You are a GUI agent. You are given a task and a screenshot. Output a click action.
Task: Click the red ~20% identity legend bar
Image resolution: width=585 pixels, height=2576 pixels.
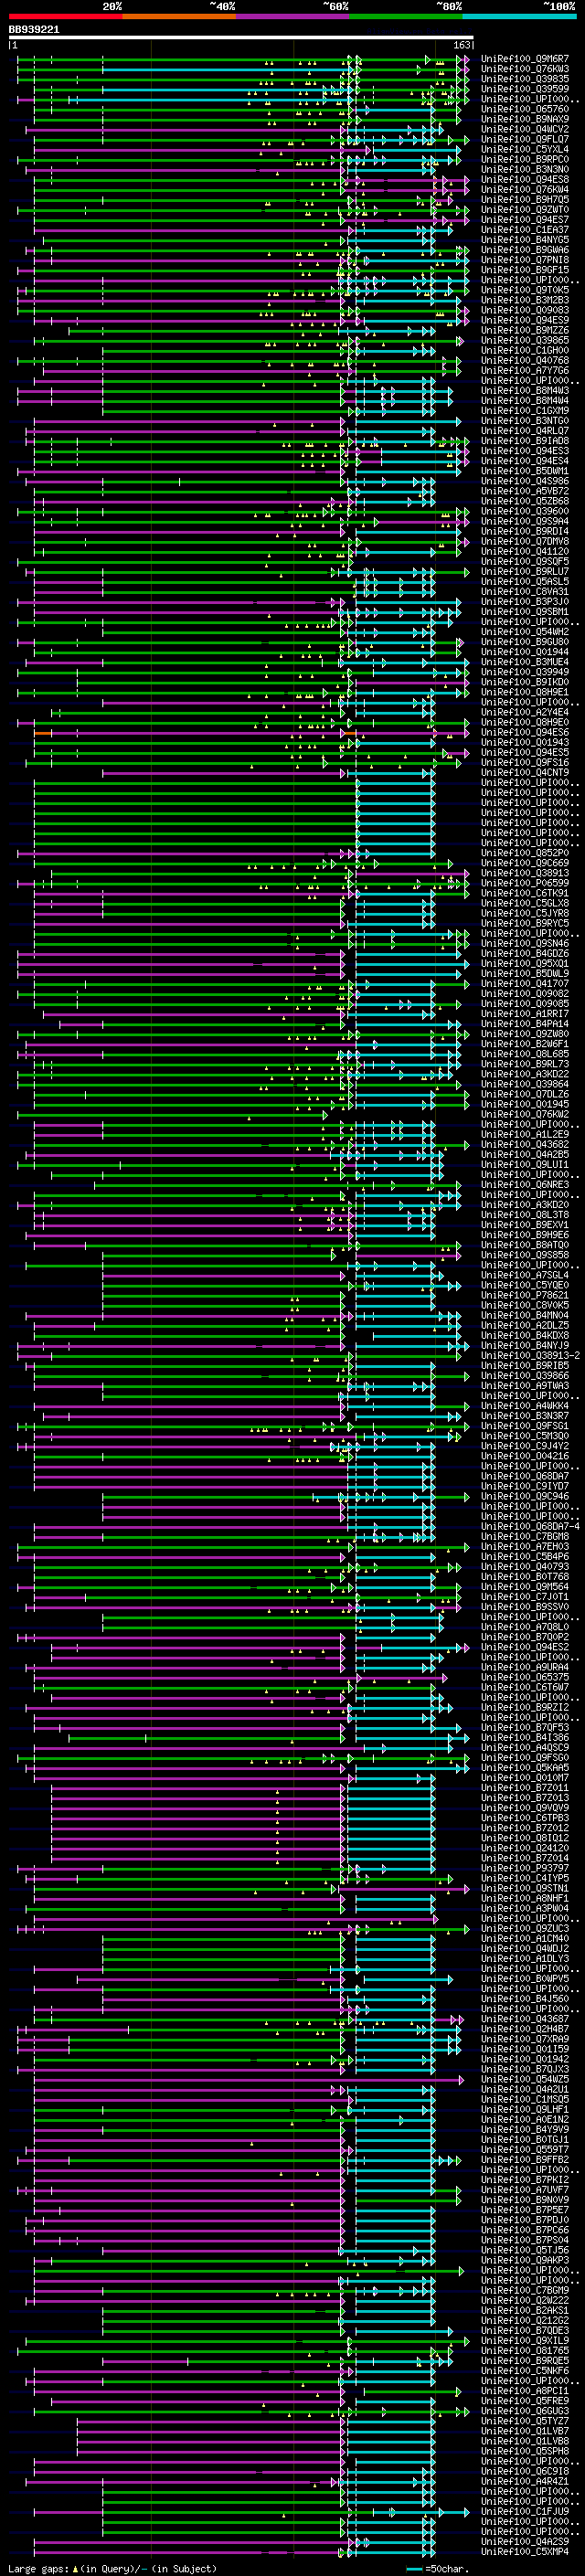66,17
